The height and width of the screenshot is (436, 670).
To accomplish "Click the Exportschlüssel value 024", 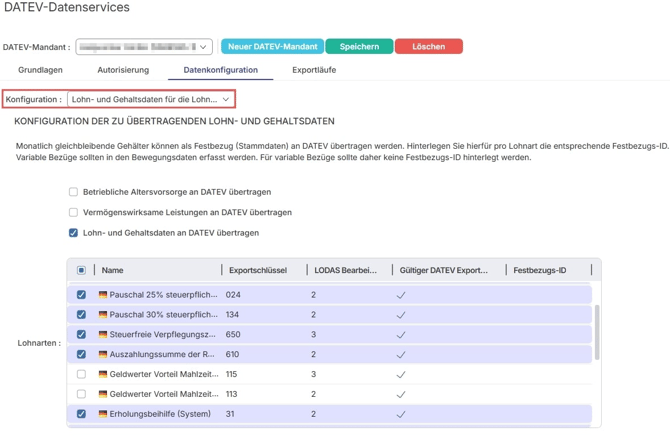I will click(233, 295).
